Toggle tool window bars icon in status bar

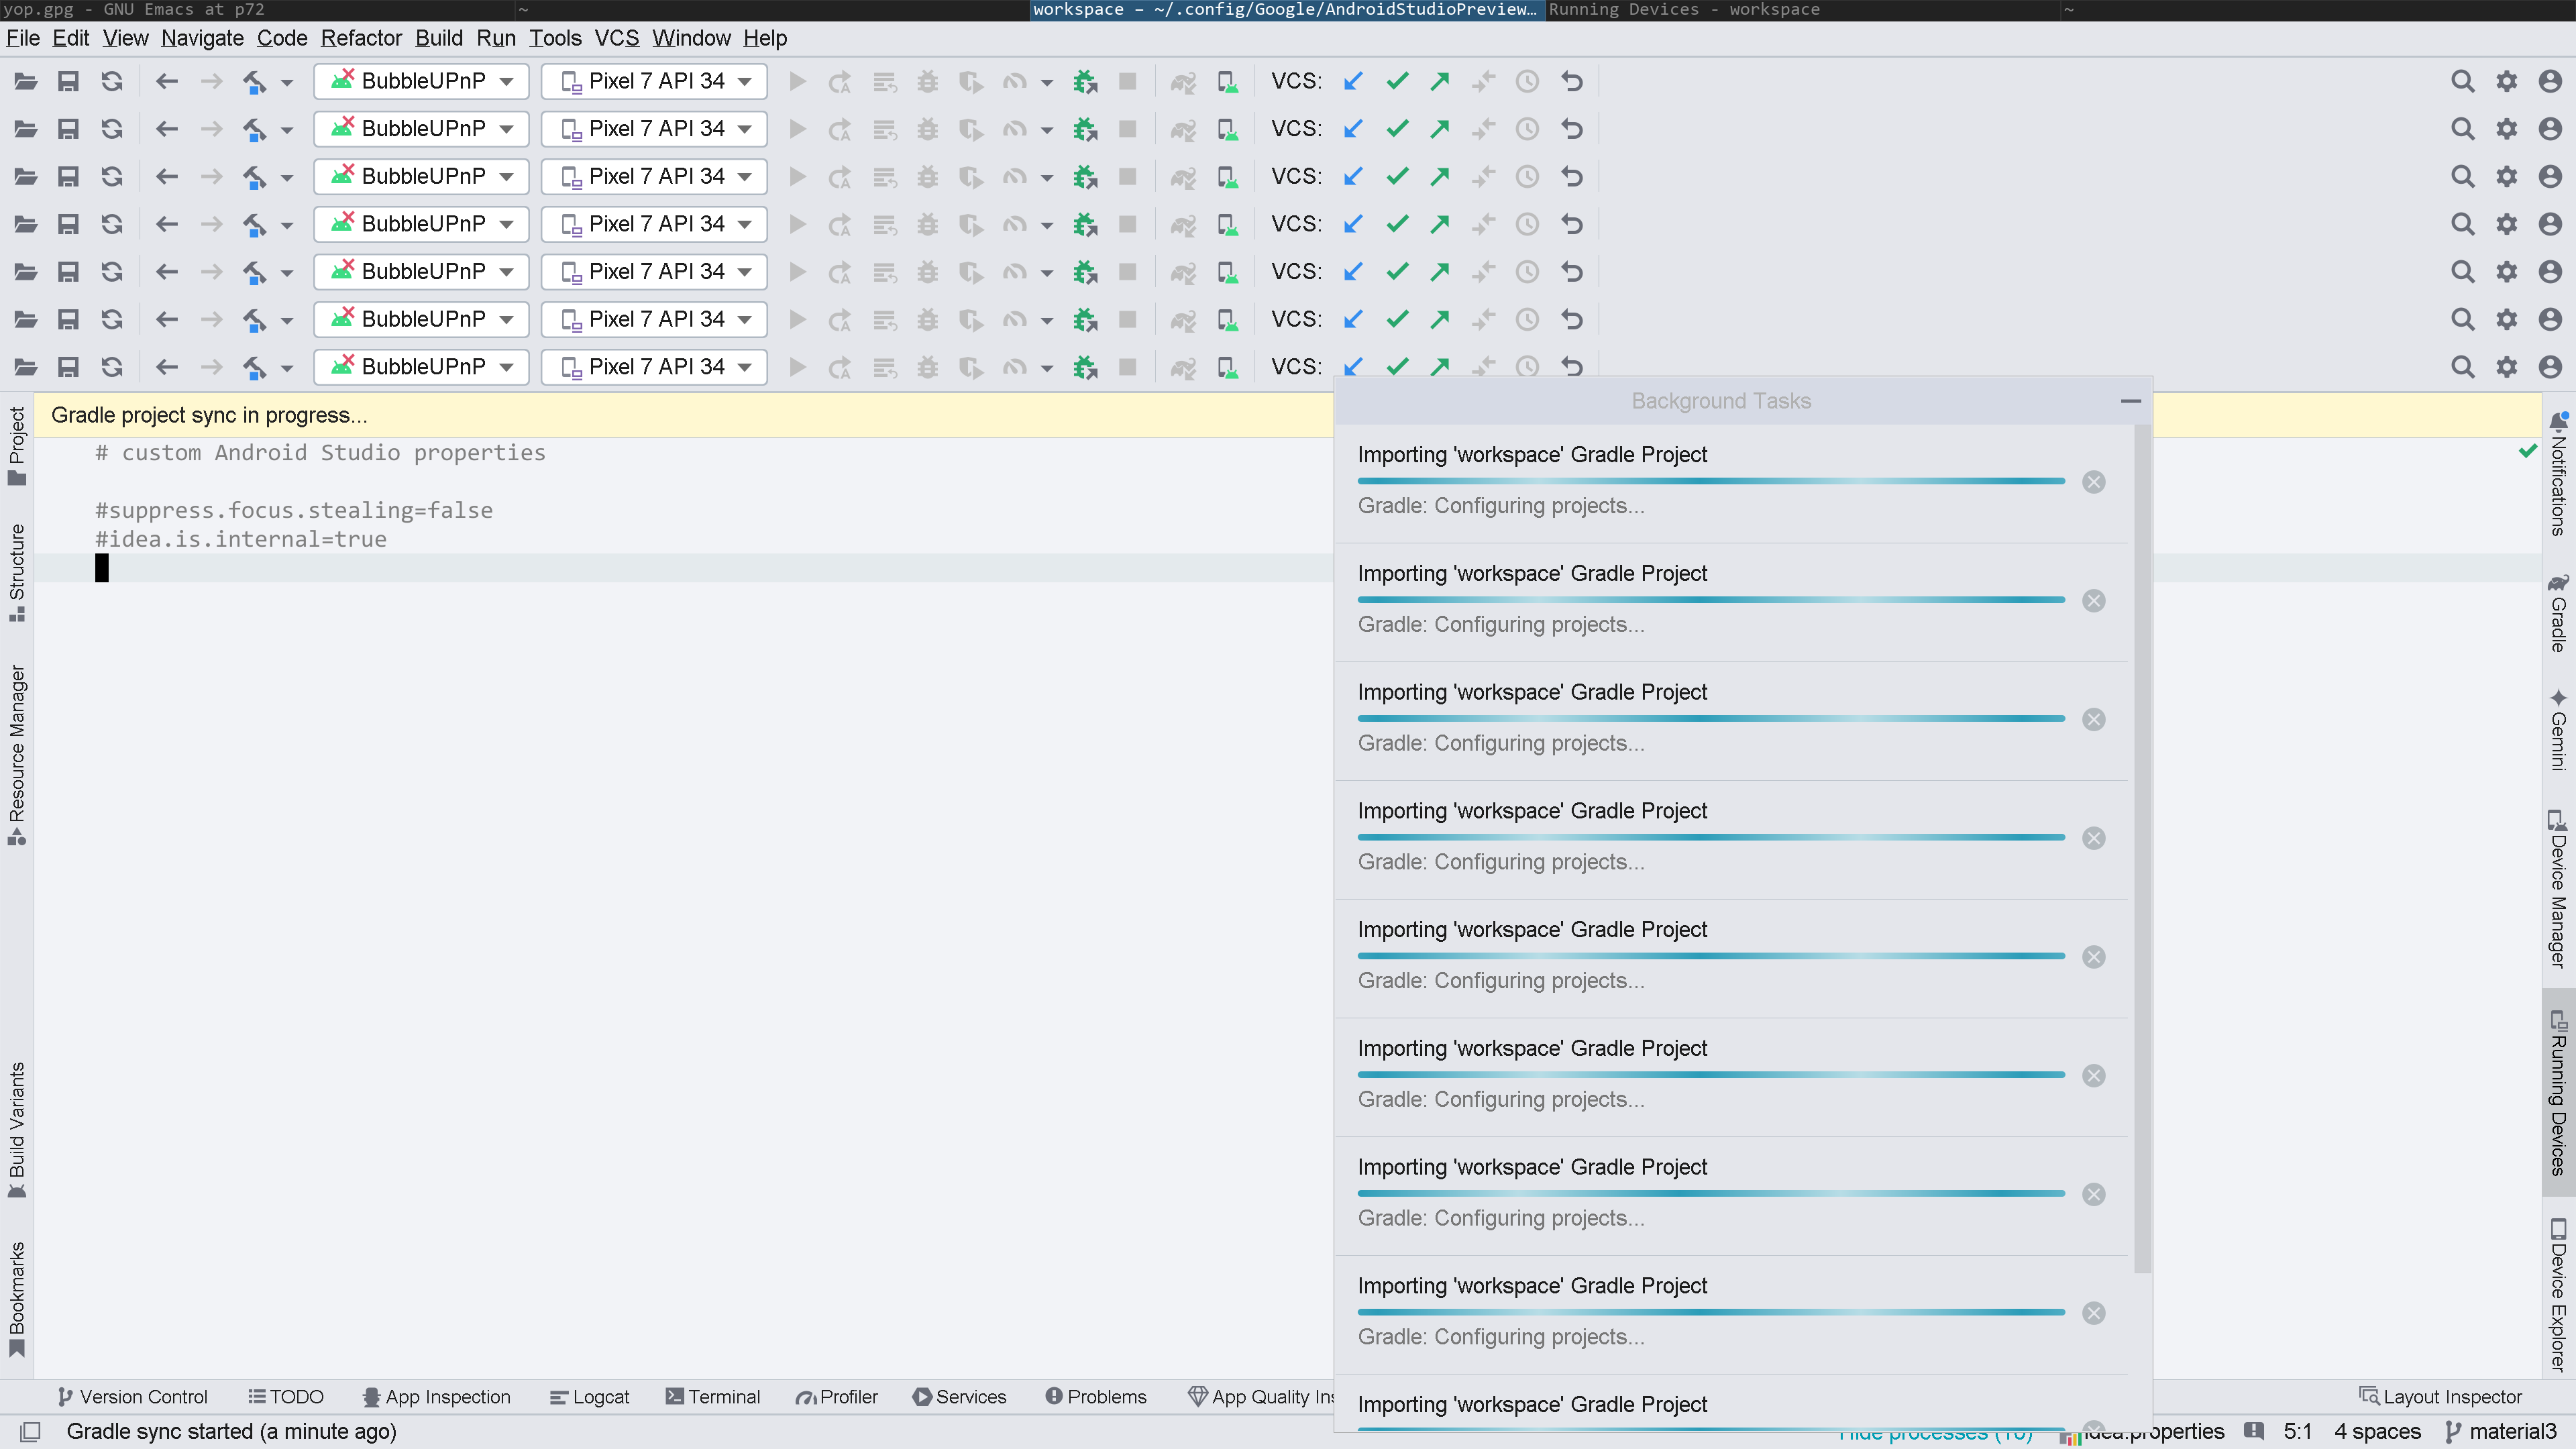[30, 1432]
